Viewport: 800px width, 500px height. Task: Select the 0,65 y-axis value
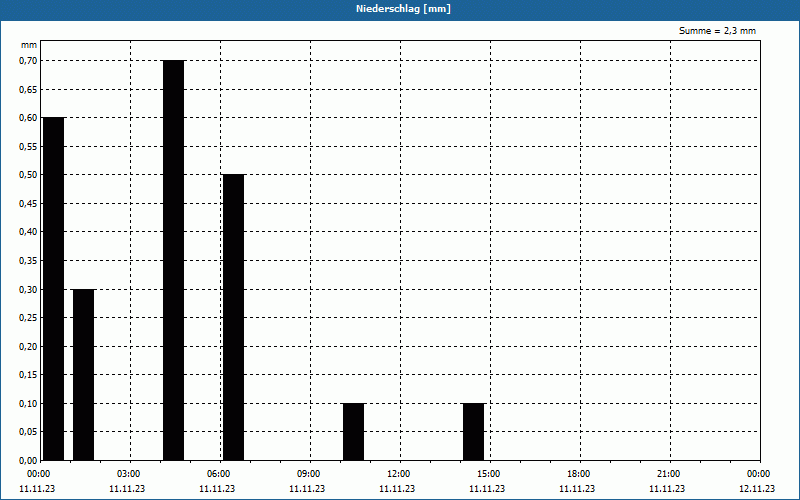pos(28,89)
